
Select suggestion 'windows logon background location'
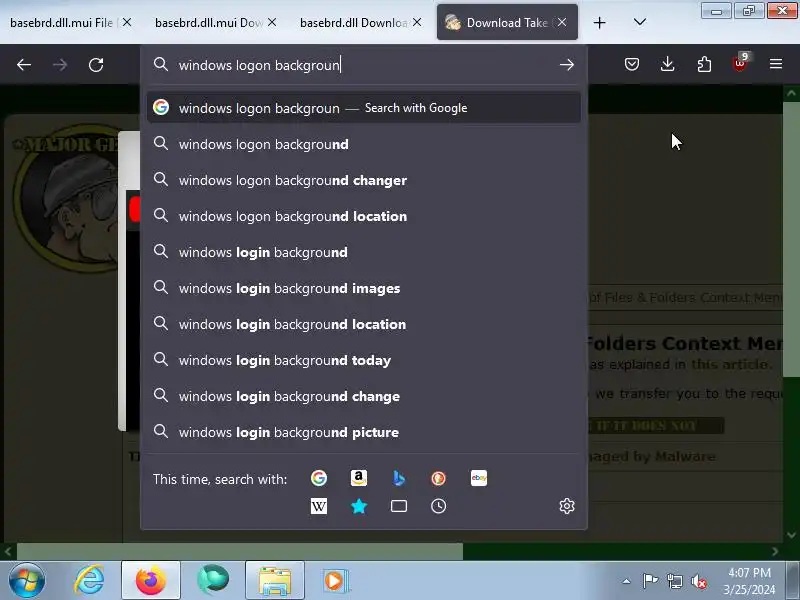364,216
